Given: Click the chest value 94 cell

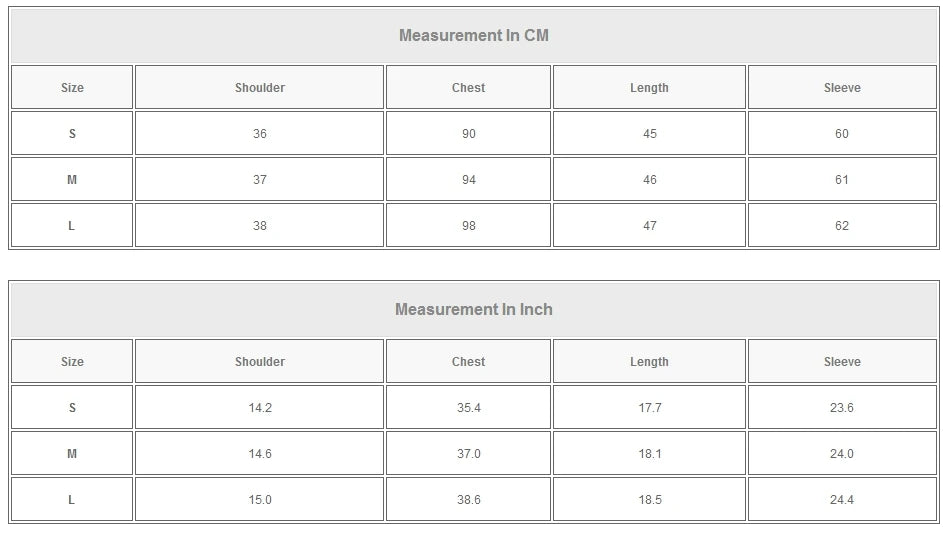Looking at the screenshot, I should pyautogui.click(x=468, y=180).
